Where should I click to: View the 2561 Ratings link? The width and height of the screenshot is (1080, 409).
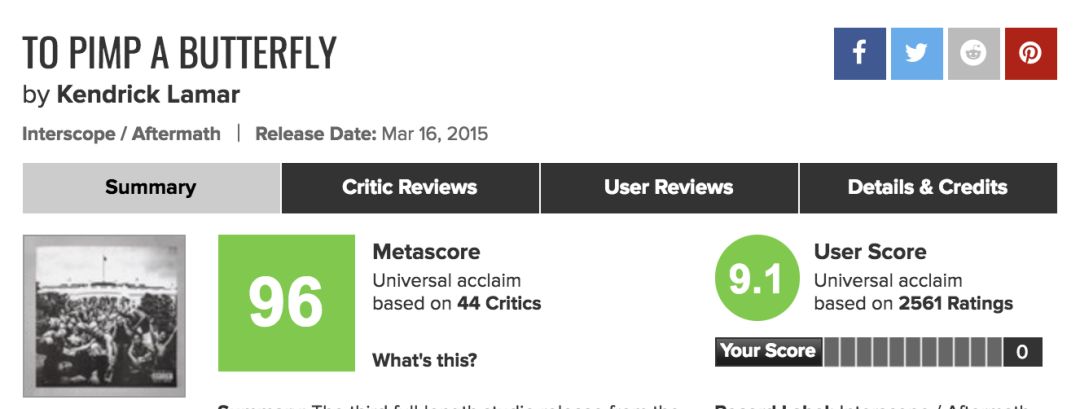click(955, 303)
